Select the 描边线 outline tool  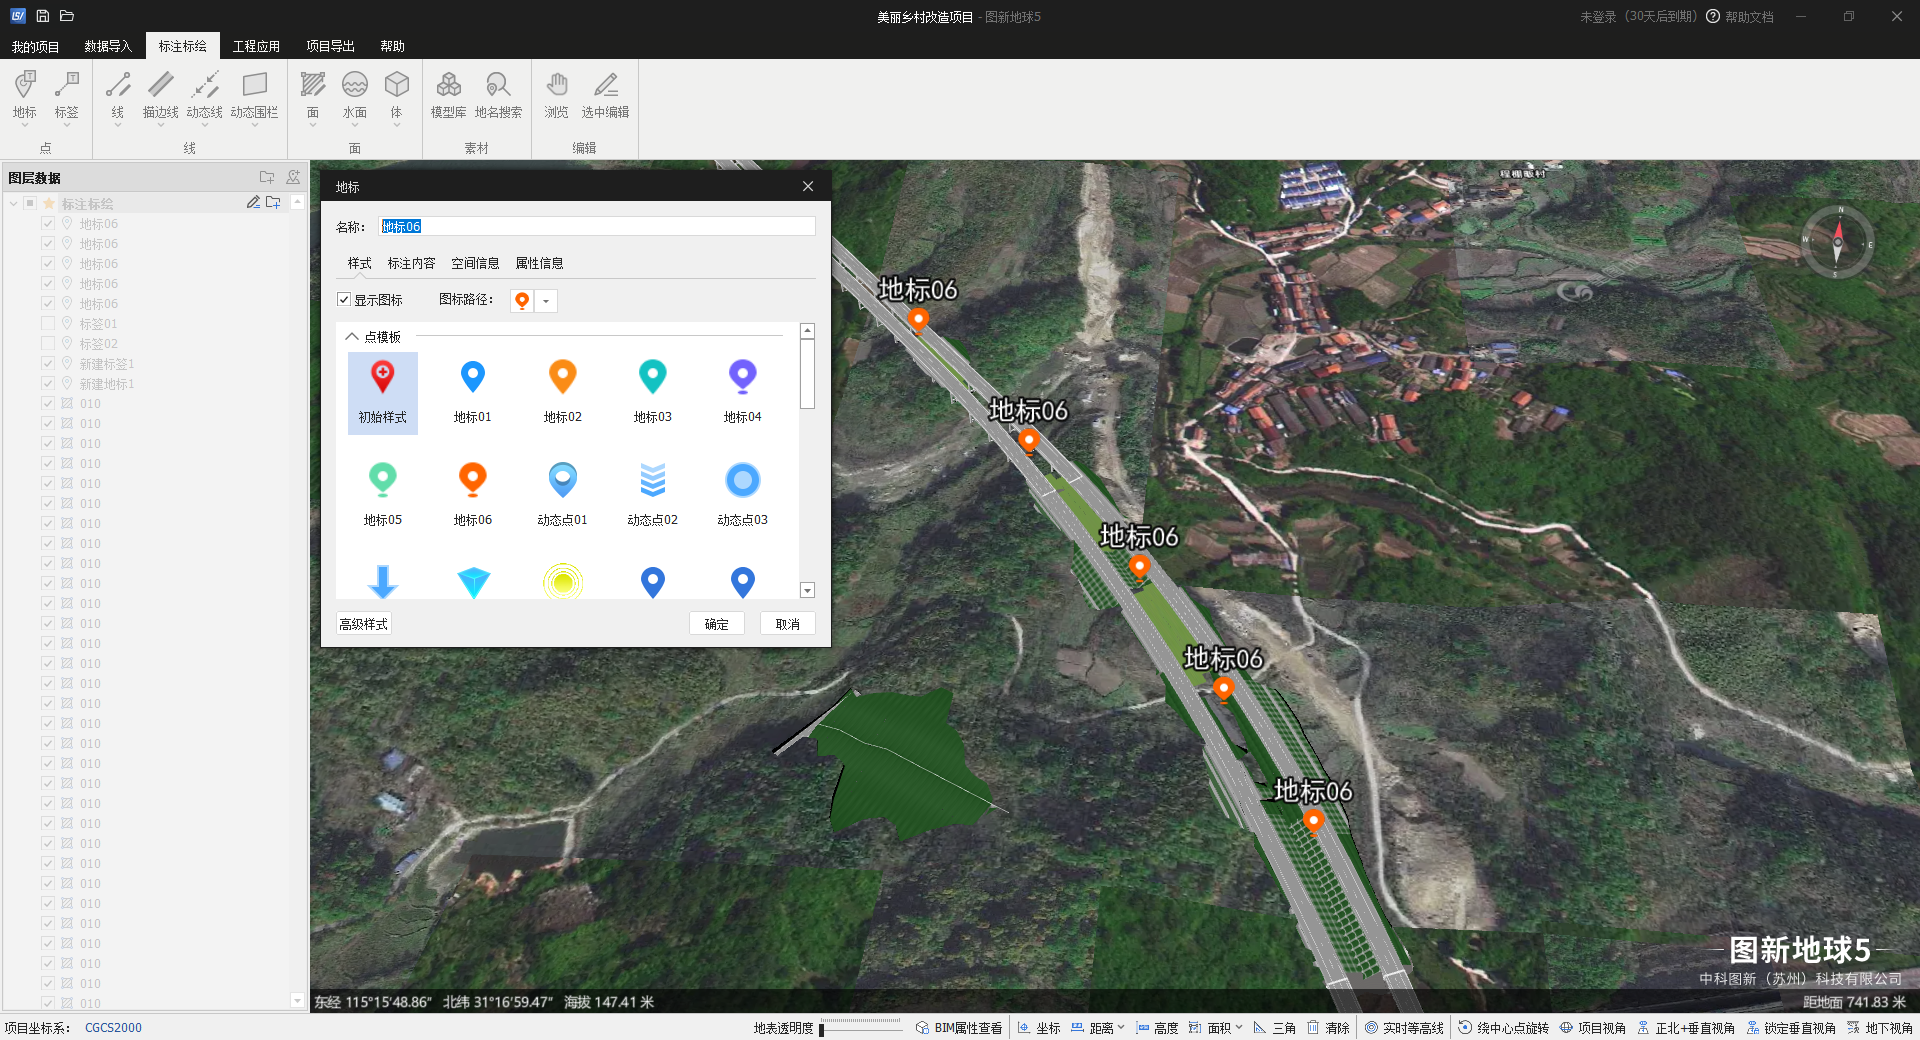point(160,95)
